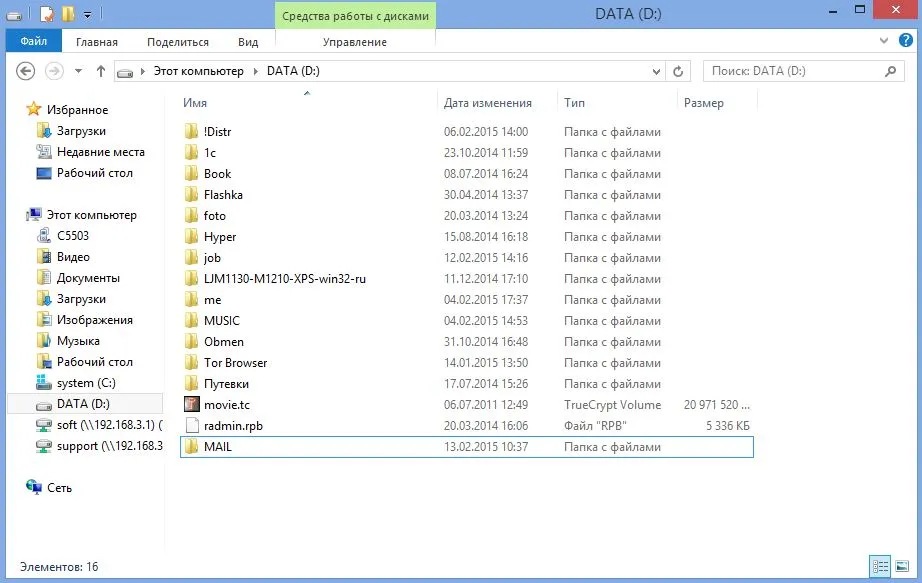
Task: Open recent locations dropdown arrow
Action: (x=78, y=71)
